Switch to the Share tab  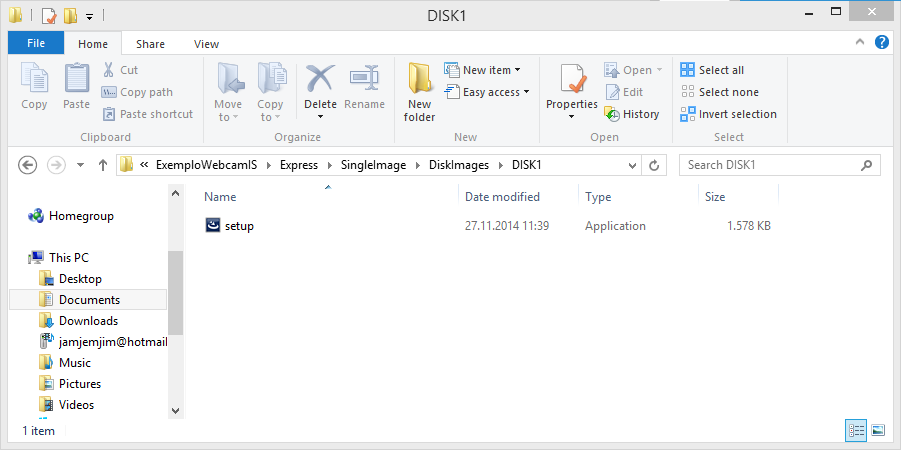pos(151,44)
